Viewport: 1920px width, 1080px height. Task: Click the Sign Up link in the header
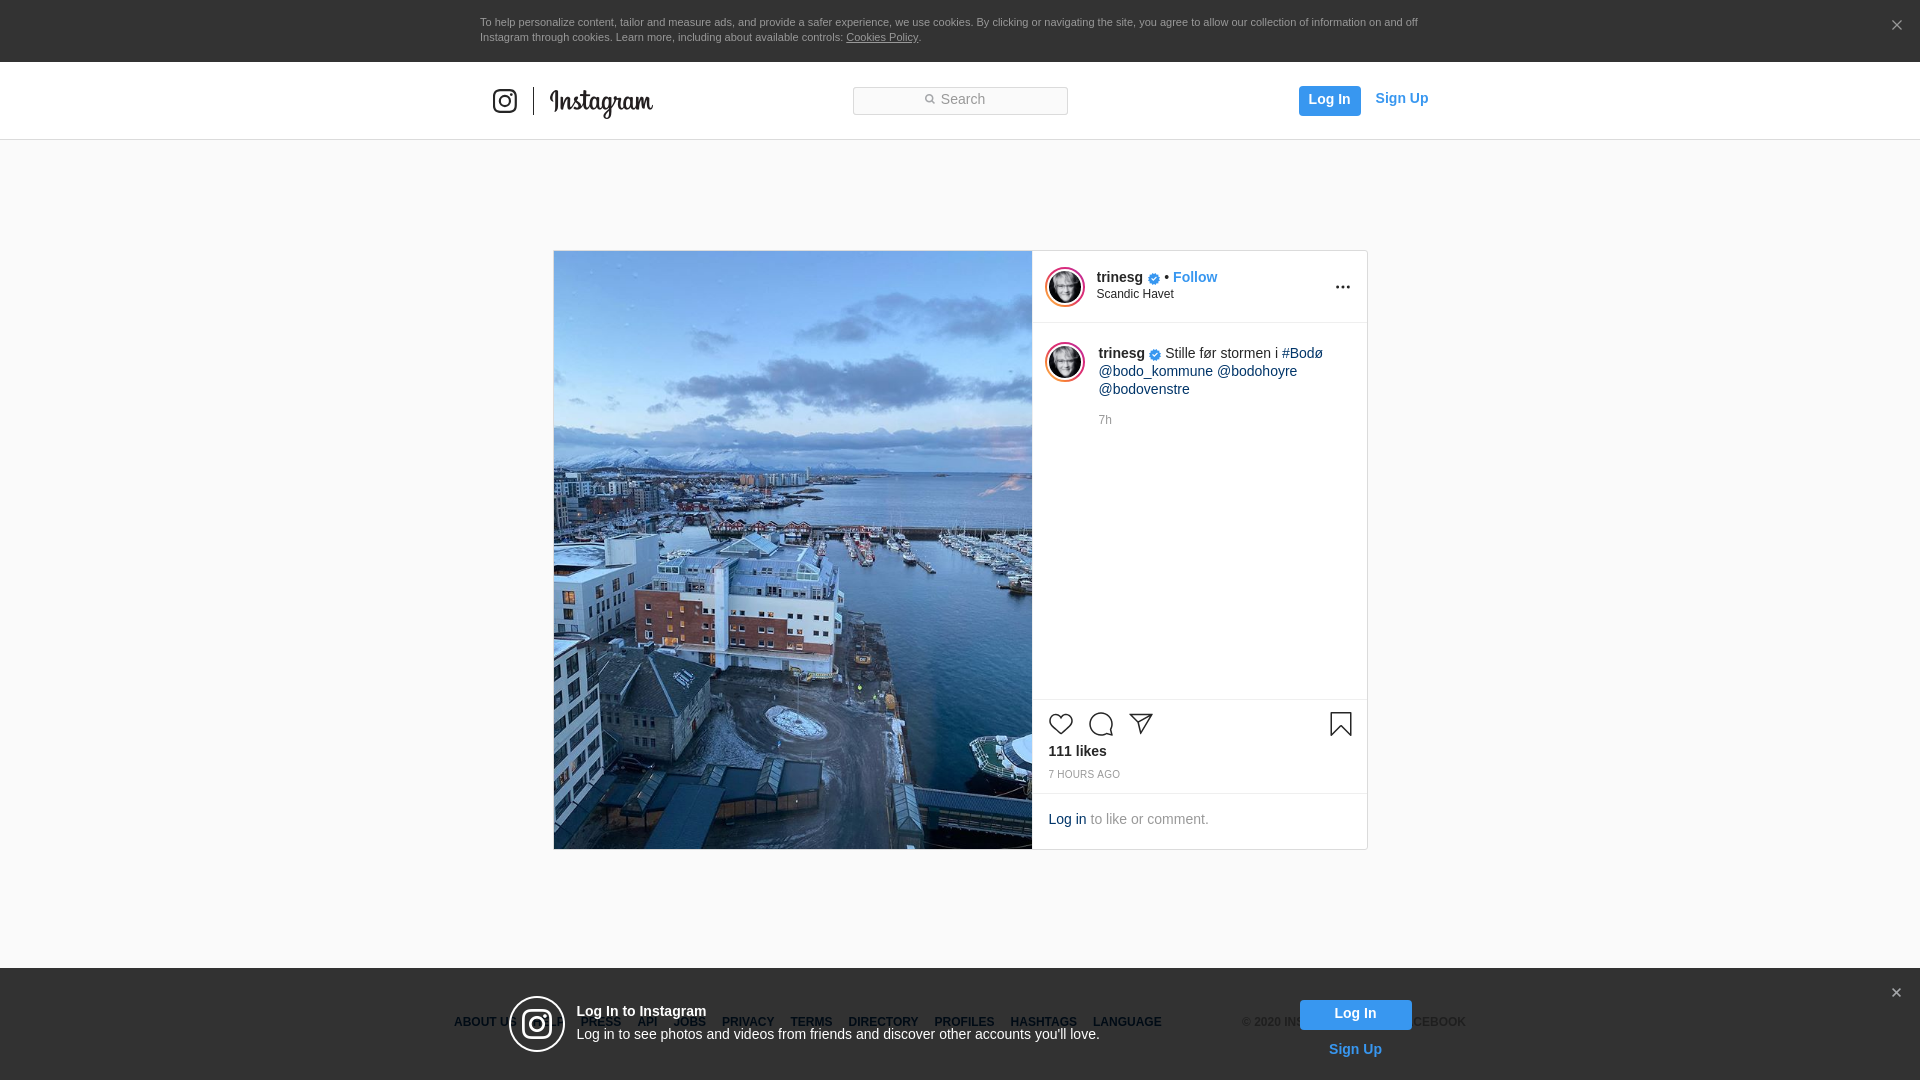(1401, 98)
